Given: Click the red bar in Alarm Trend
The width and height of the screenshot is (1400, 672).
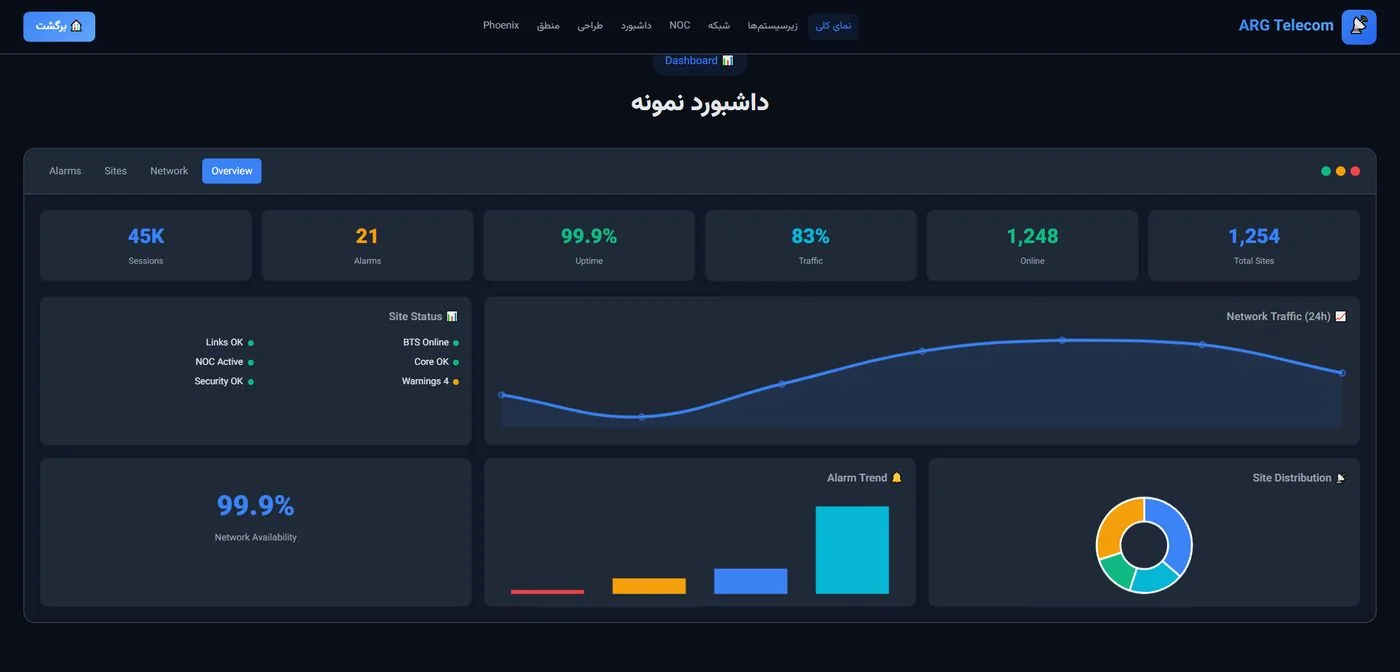Looking at the screenshot, I should tap(548, 592).
